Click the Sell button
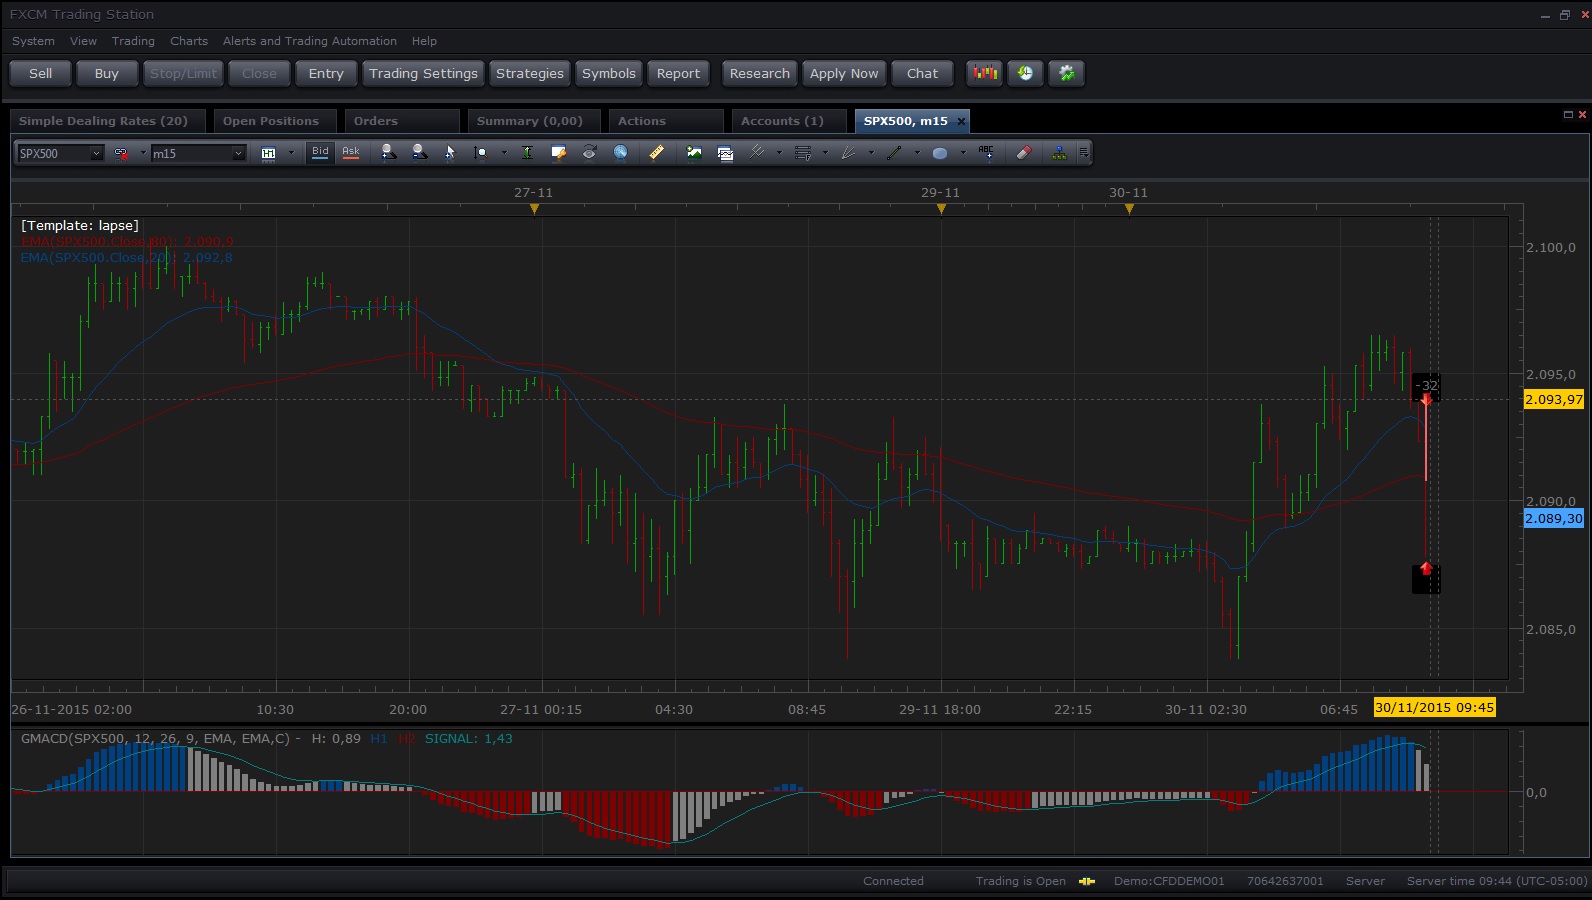The width and height of the screenshot is (1592, 900). click(41, 73)
